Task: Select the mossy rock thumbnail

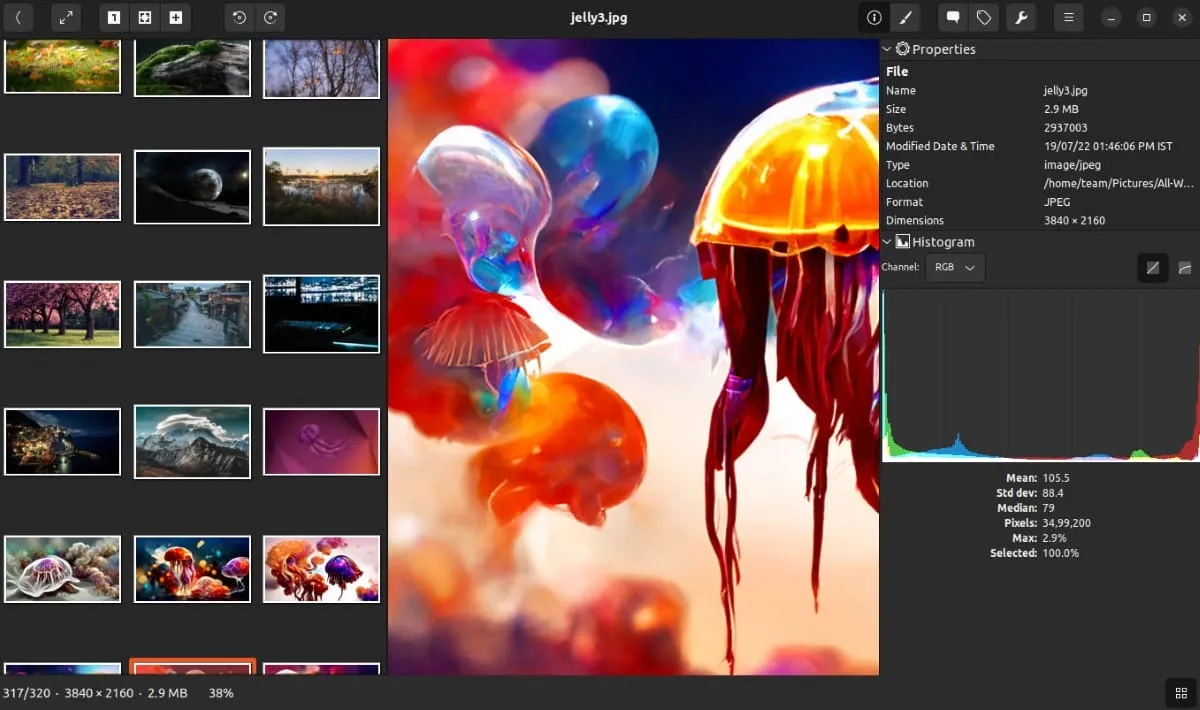Action: 192,68
